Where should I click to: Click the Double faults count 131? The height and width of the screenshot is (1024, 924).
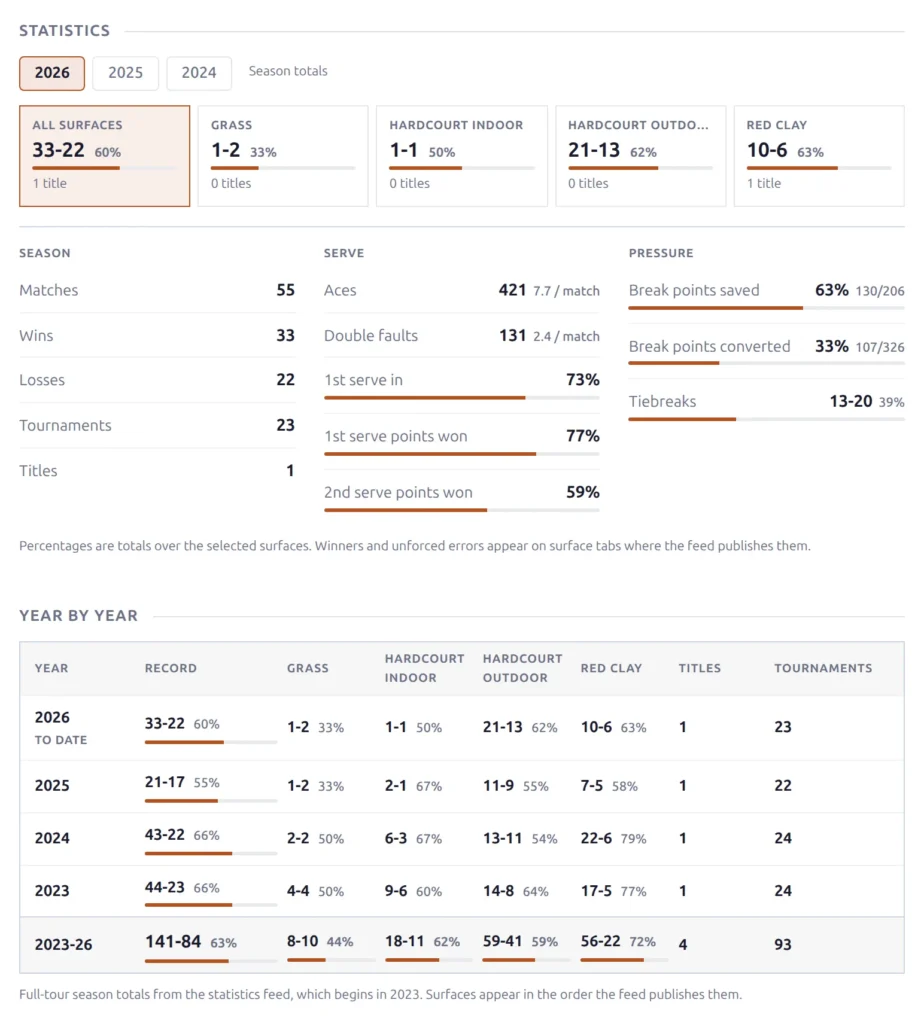pos(513,336)
